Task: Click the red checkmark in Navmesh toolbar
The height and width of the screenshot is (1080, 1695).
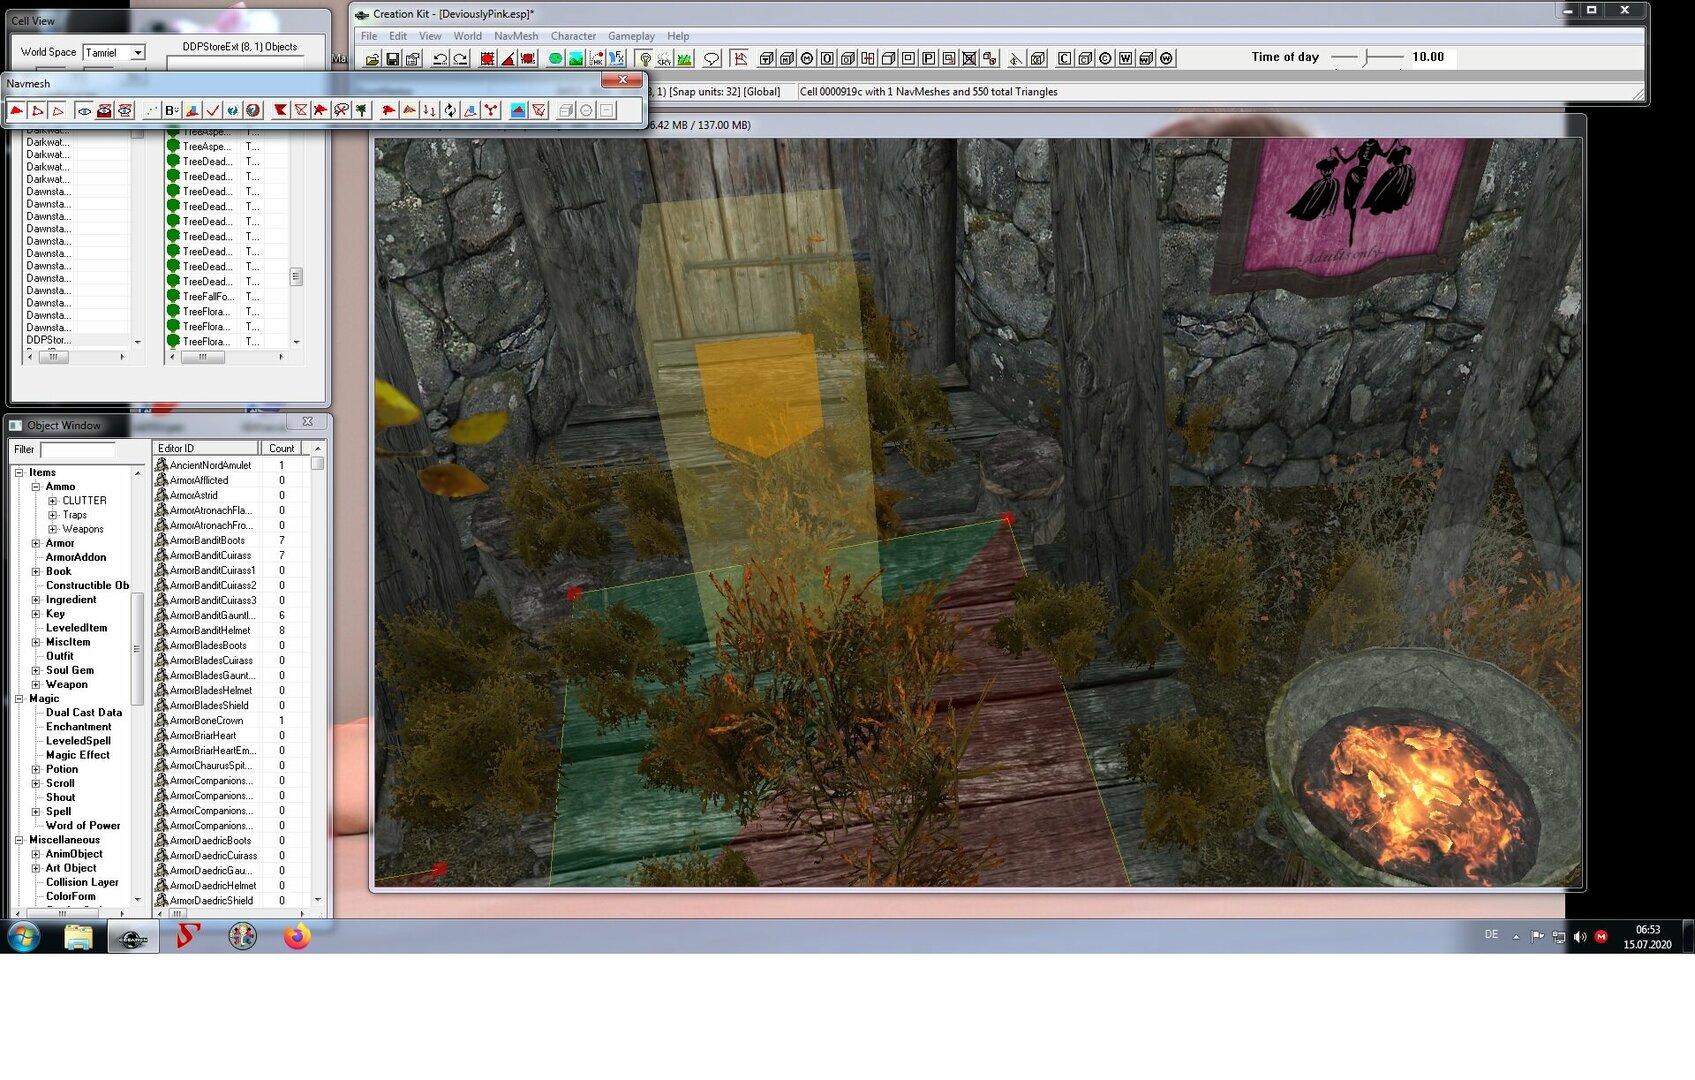Action: coord(212,110)
